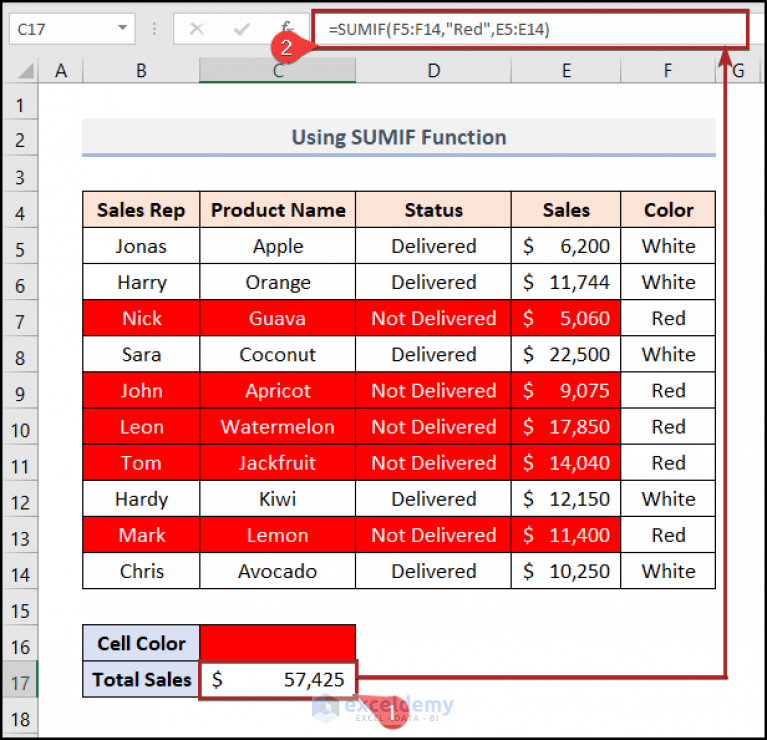Select the 'Apple' product cell
This screenshot has width=767, height=740.
tap(277, 246)
